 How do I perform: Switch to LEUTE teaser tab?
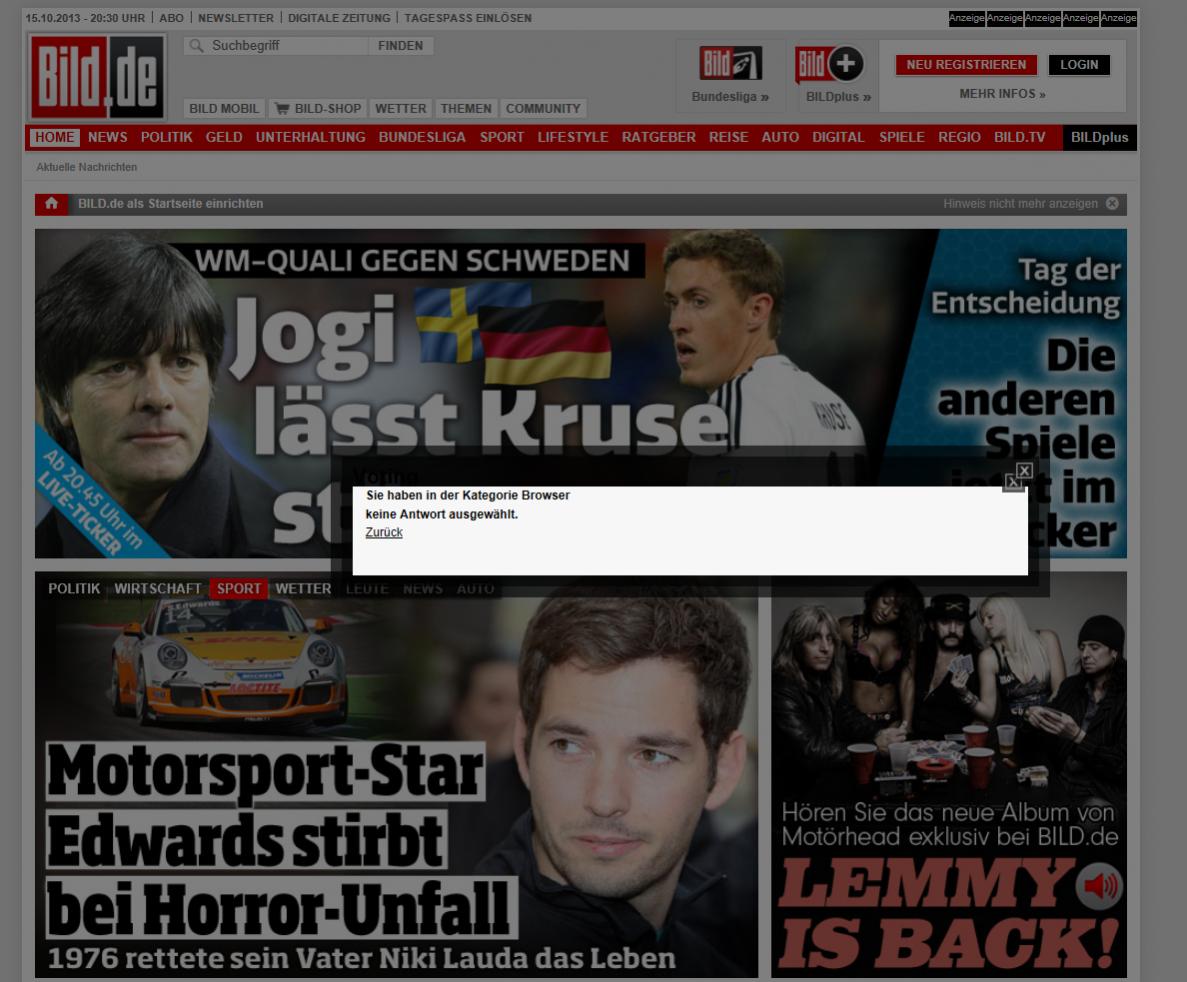click(x=366, y=588)
